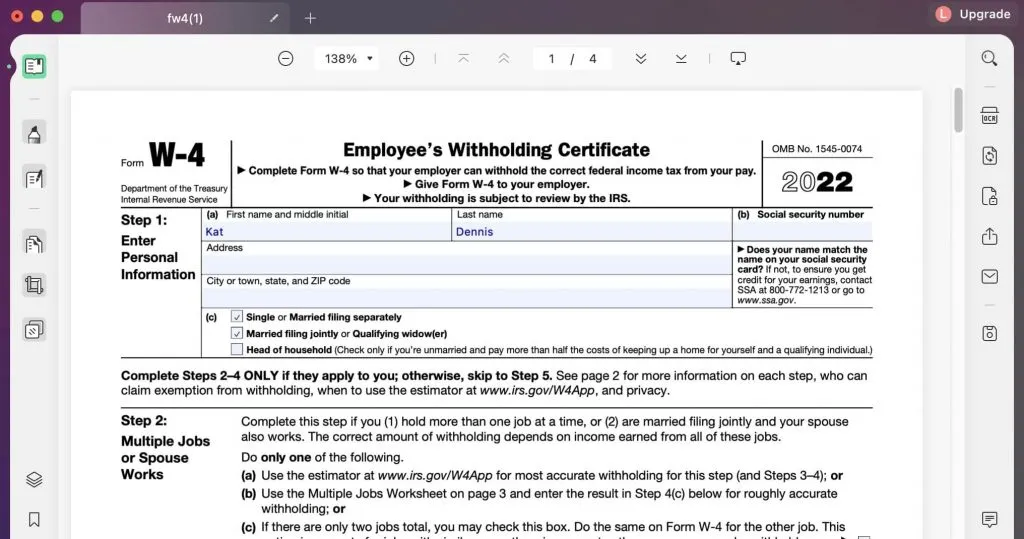Select the fw4(1) document tab
The width and height of the screenshot is (1024, 539).
pos(185,18)
